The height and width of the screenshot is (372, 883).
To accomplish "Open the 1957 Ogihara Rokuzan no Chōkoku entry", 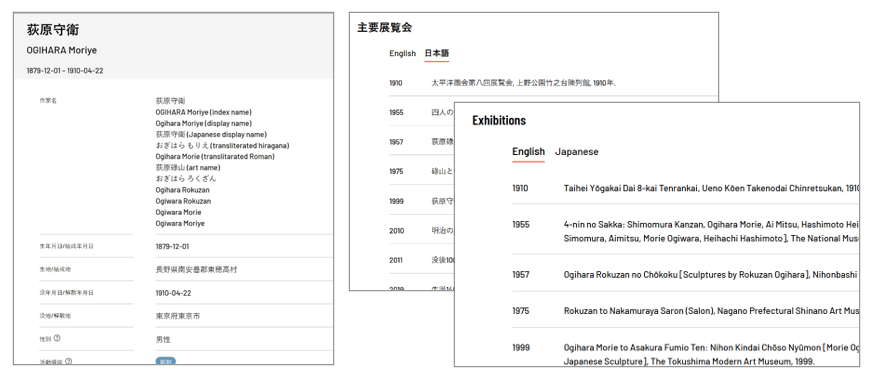I will point(685,275).
